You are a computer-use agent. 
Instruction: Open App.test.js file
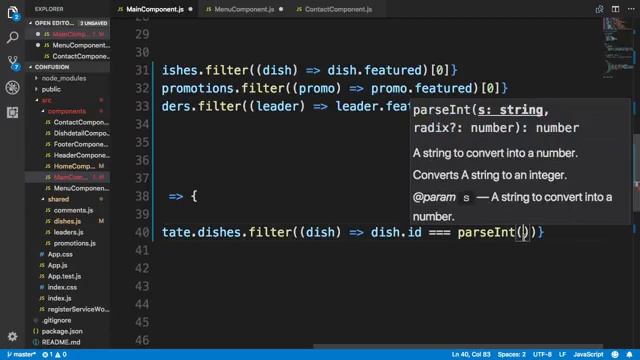tap(68, 276)
